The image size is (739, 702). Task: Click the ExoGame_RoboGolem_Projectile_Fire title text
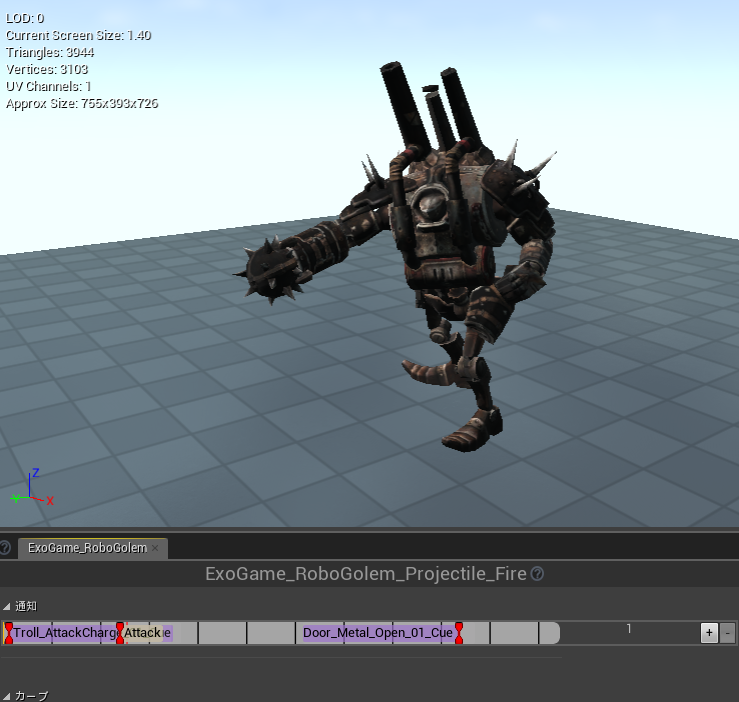[x=366, y=574]
